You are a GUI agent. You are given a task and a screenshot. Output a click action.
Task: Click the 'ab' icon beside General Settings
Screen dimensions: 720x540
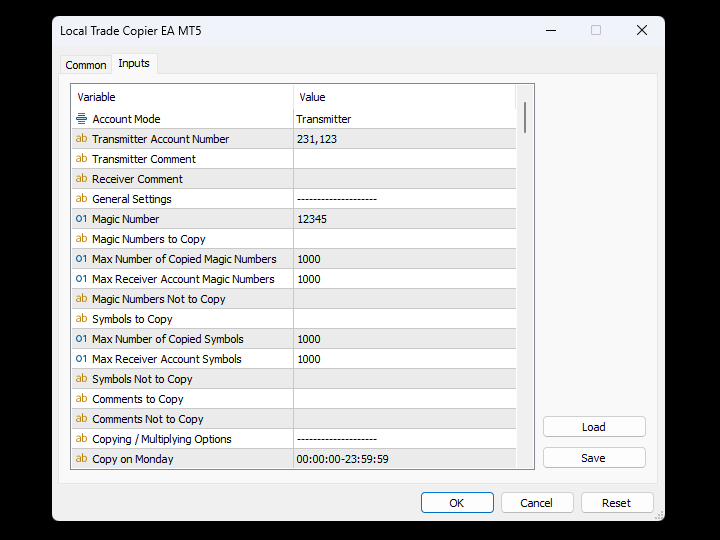coord(81,199)
